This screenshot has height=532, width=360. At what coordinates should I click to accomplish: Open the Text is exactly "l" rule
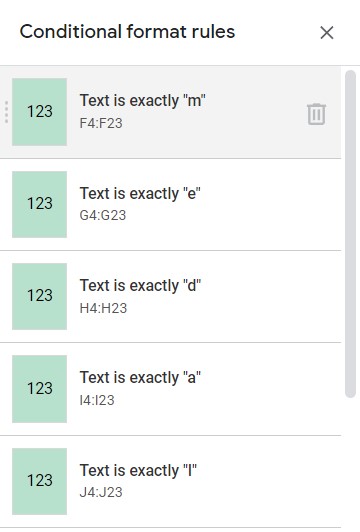click(170, 481)
